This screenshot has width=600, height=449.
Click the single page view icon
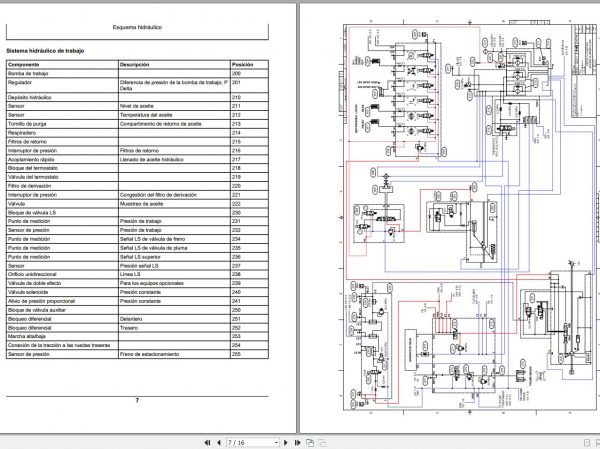tap(587, 443)
